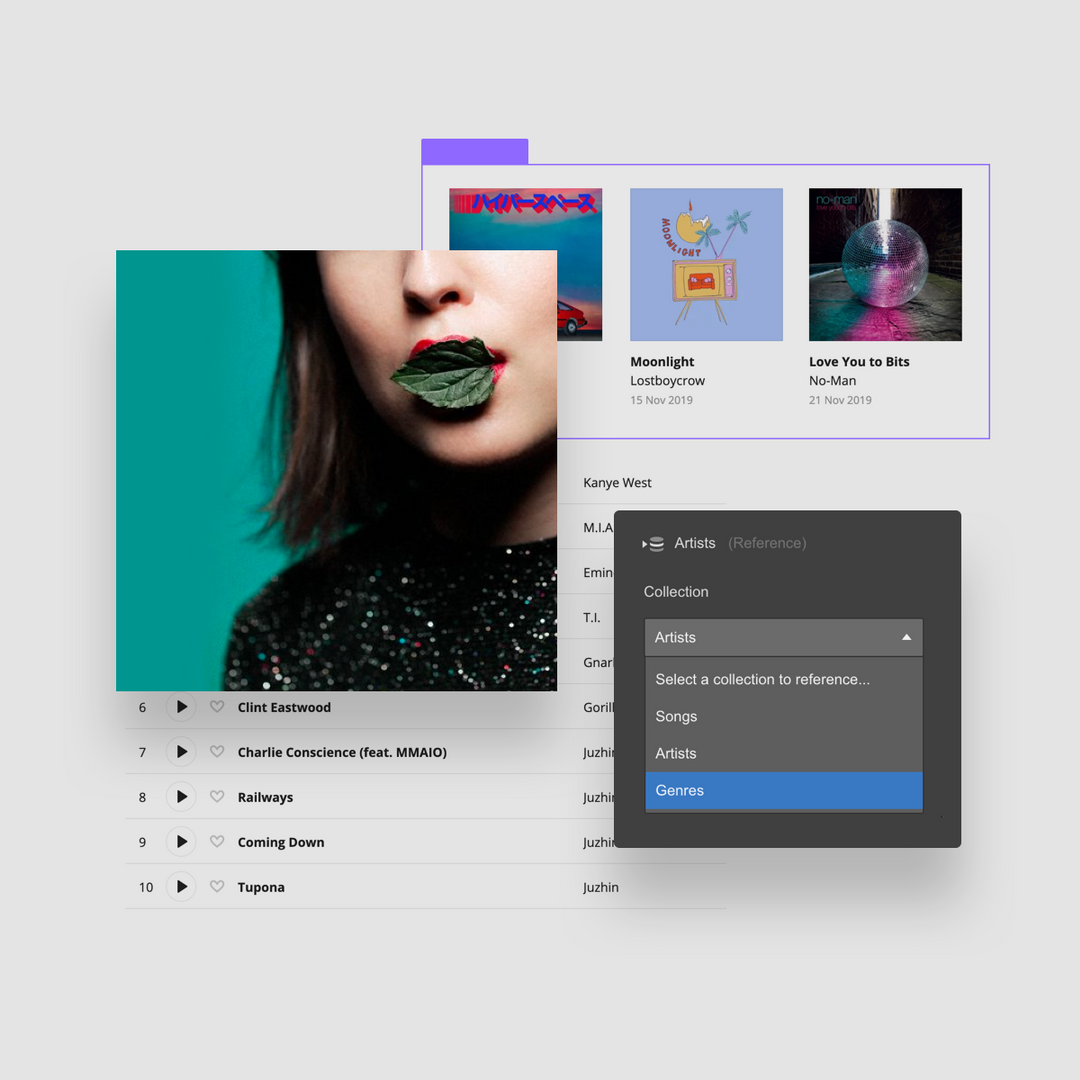Favorite the track "Clint Eastwood"
The image size is (1080, 1080).
(217, 707)
